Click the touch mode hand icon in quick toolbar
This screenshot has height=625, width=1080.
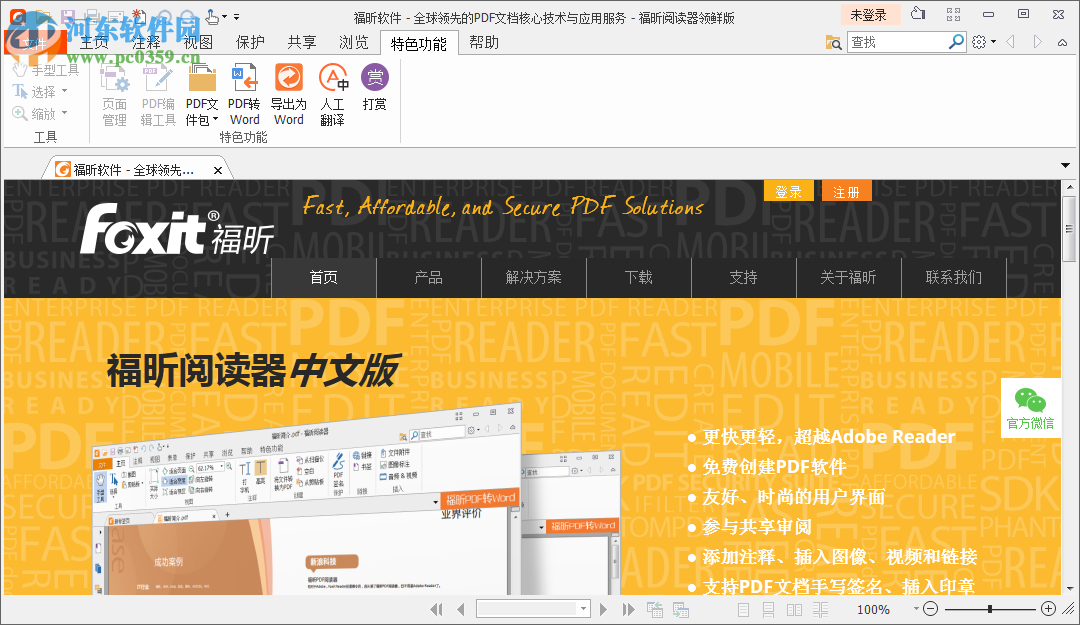point(213,16)
